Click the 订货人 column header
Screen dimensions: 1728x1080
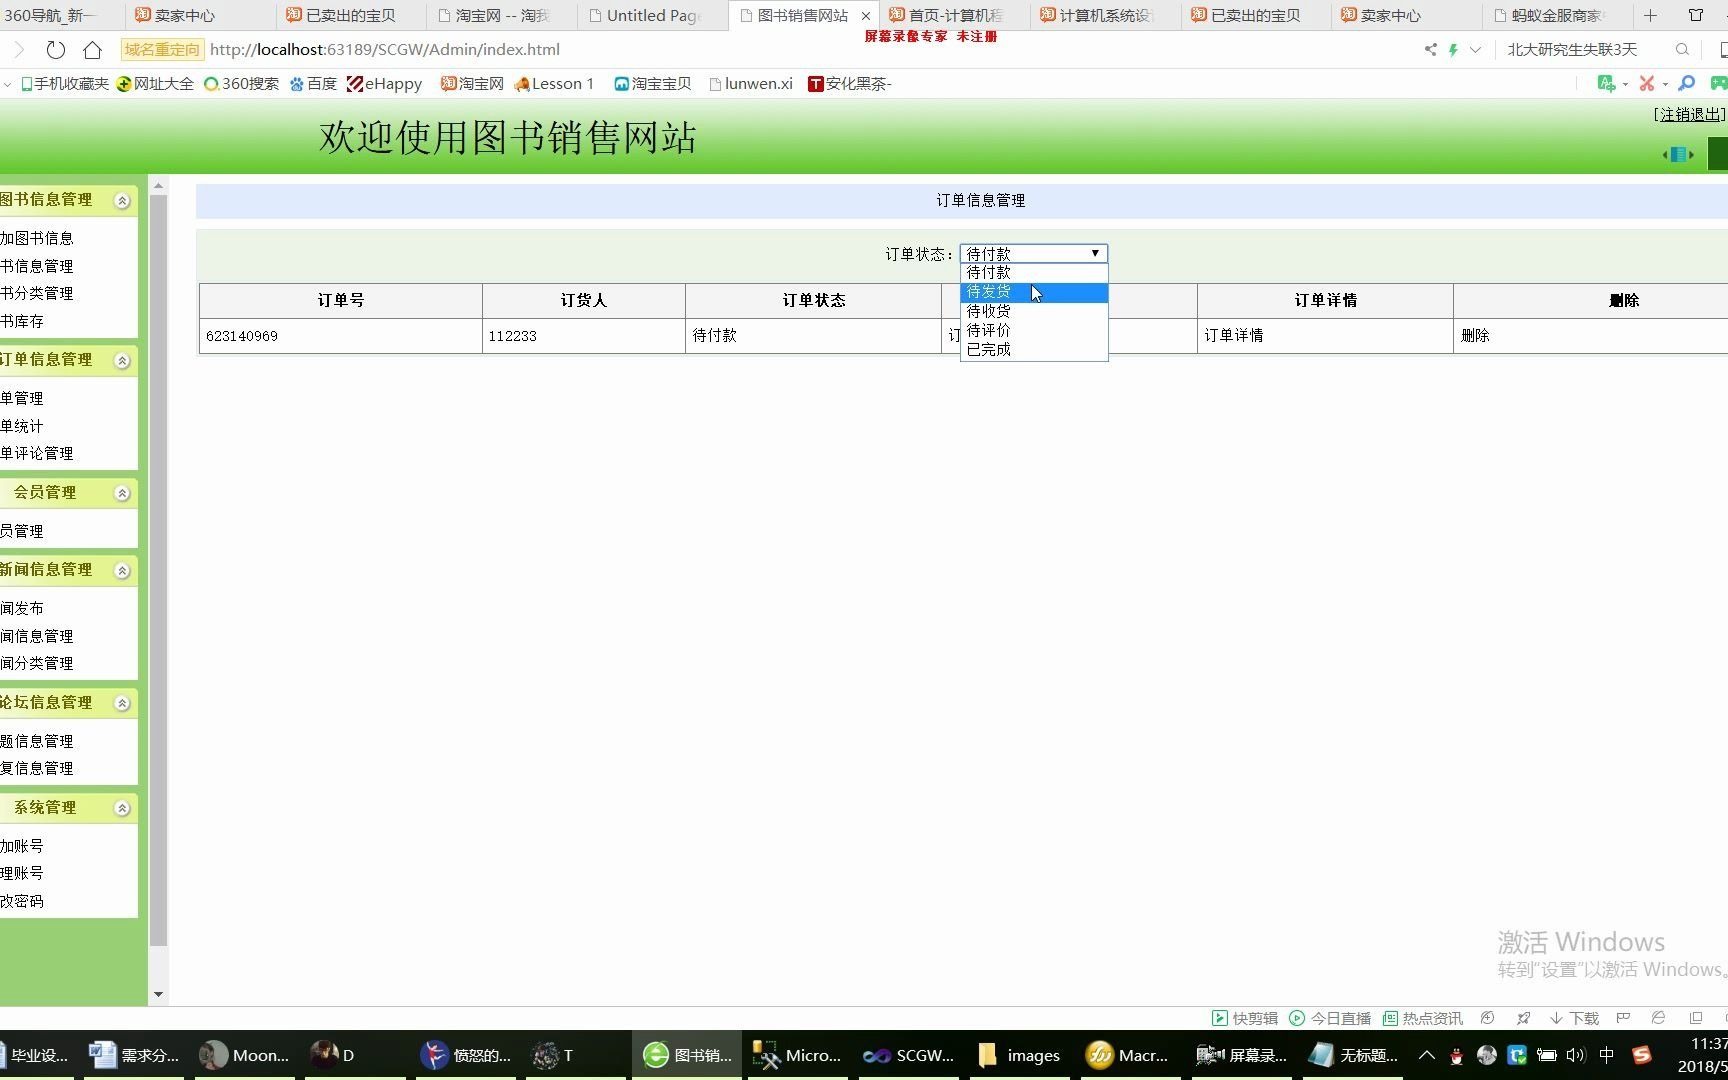pos(584,300)
